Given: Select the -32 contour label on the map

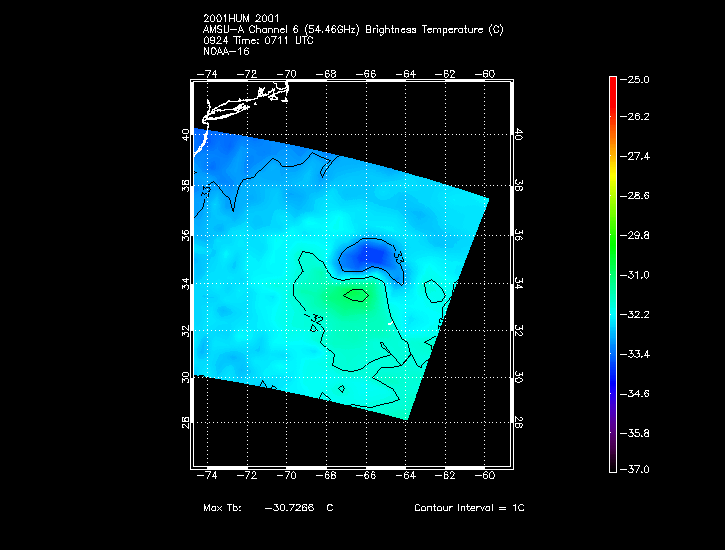Looking at the screenshot, I should pyautogui.click(x=317, y=319).
